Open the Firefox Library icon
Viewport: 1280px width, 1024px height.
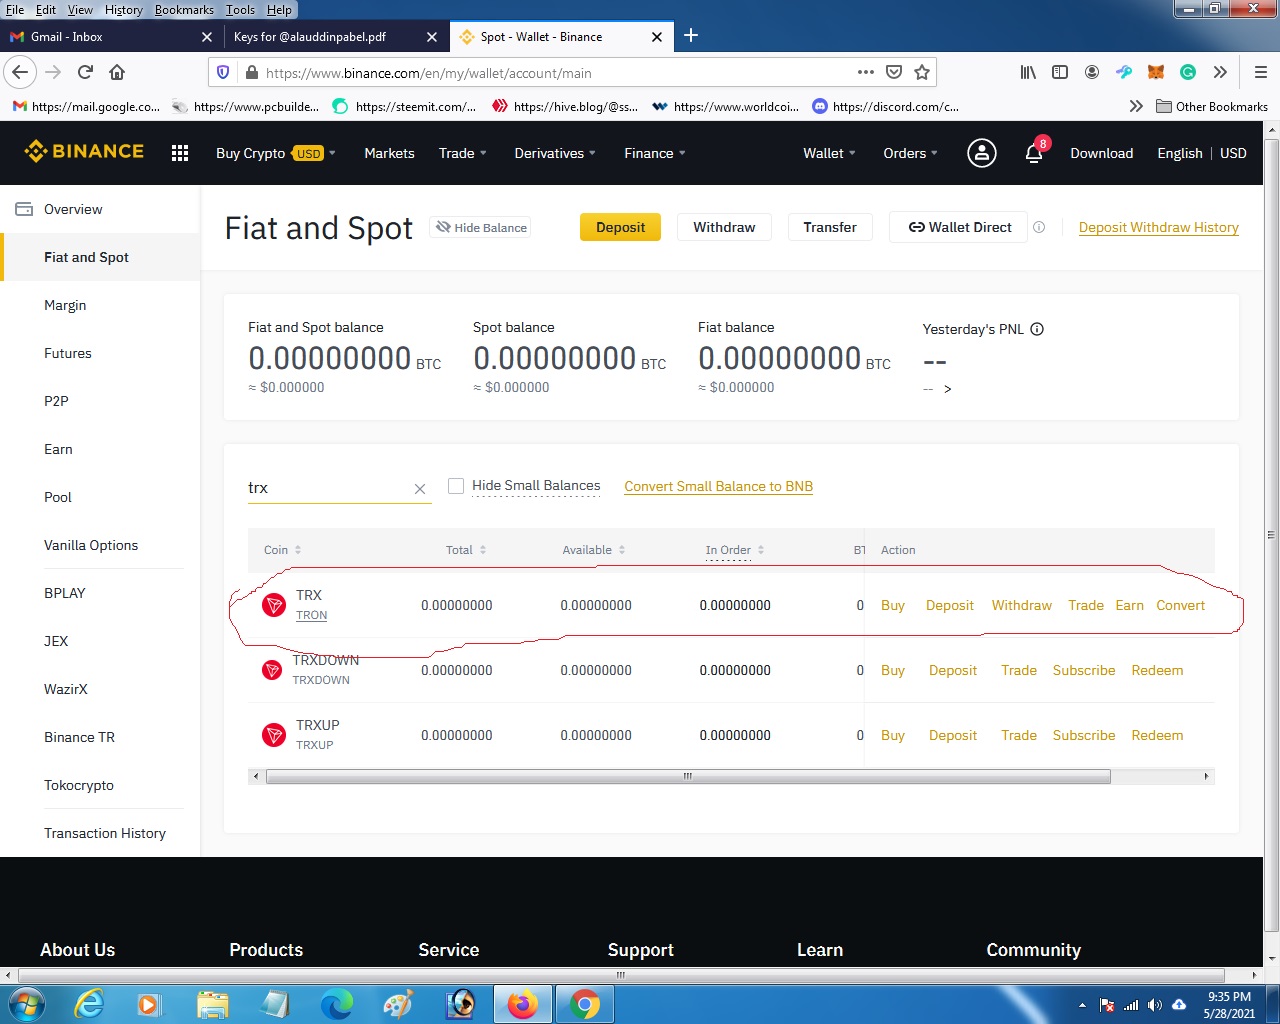(1028, 72)
